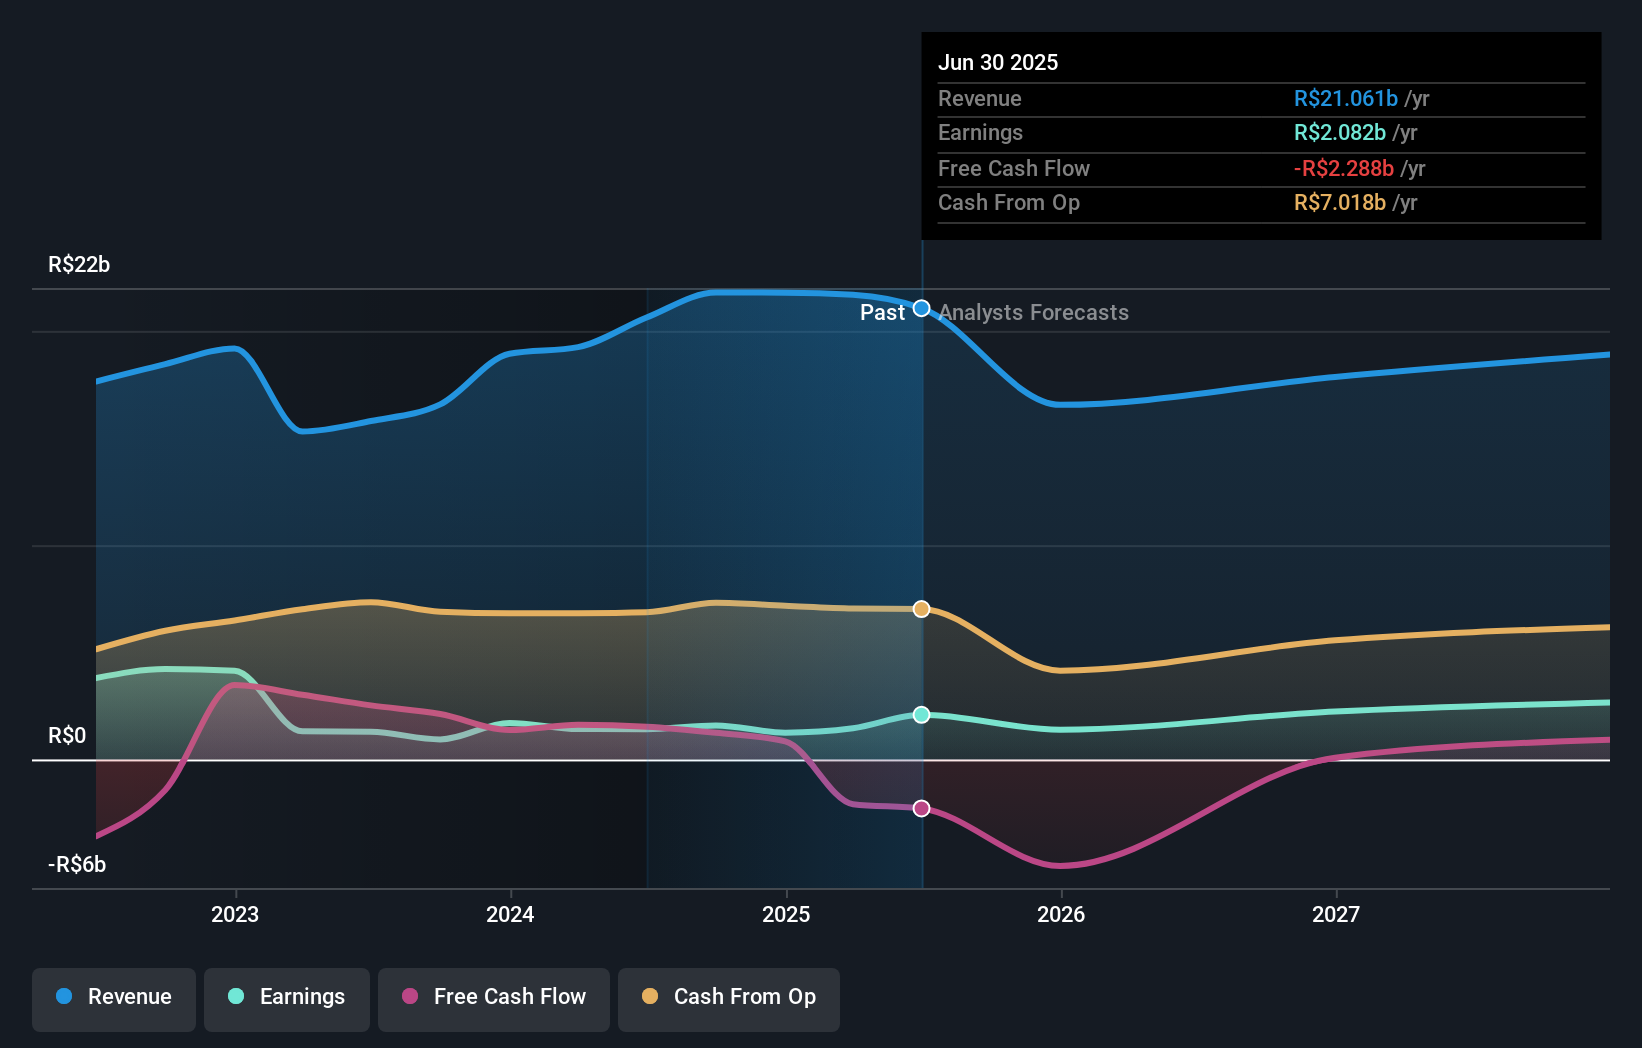
Task: Click the Revenue data point marker on the curve
Action: 921,309
